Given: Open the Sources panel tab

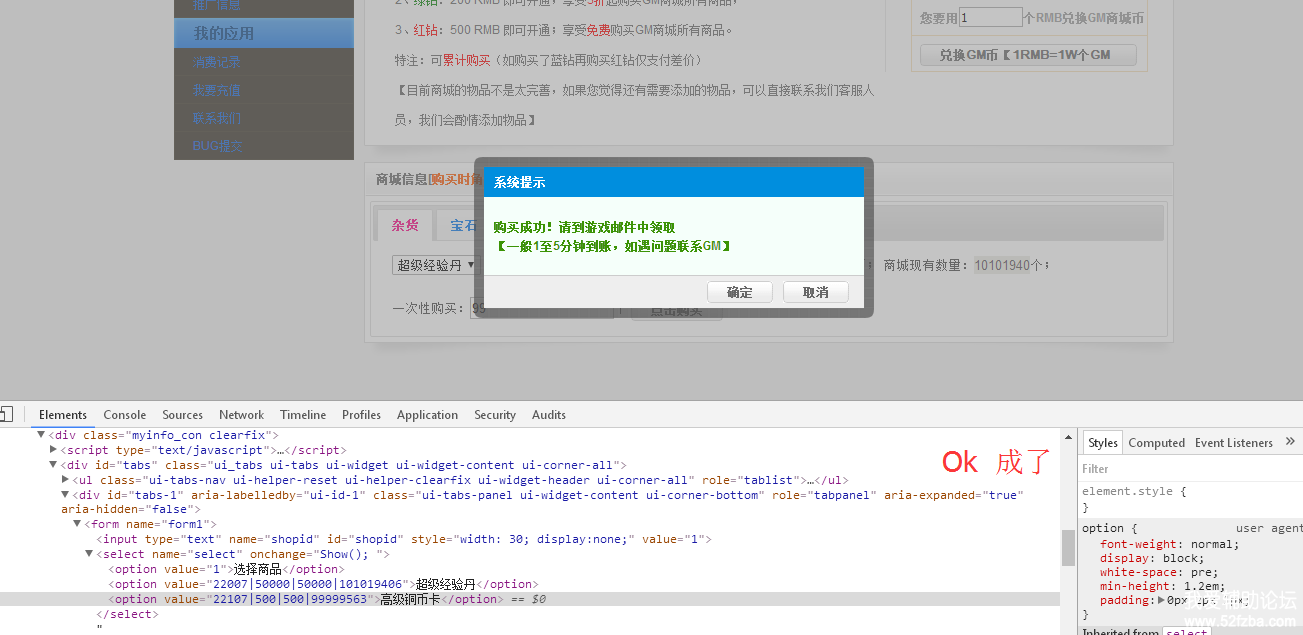Looking at the screenshot, I should click(182, 415).
